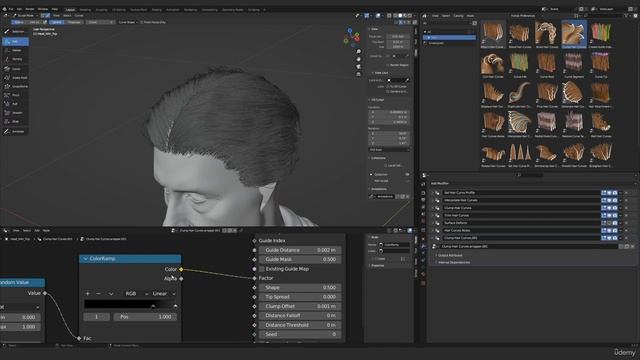
Task: Adjust the Shape slider field
Action: 300,288
